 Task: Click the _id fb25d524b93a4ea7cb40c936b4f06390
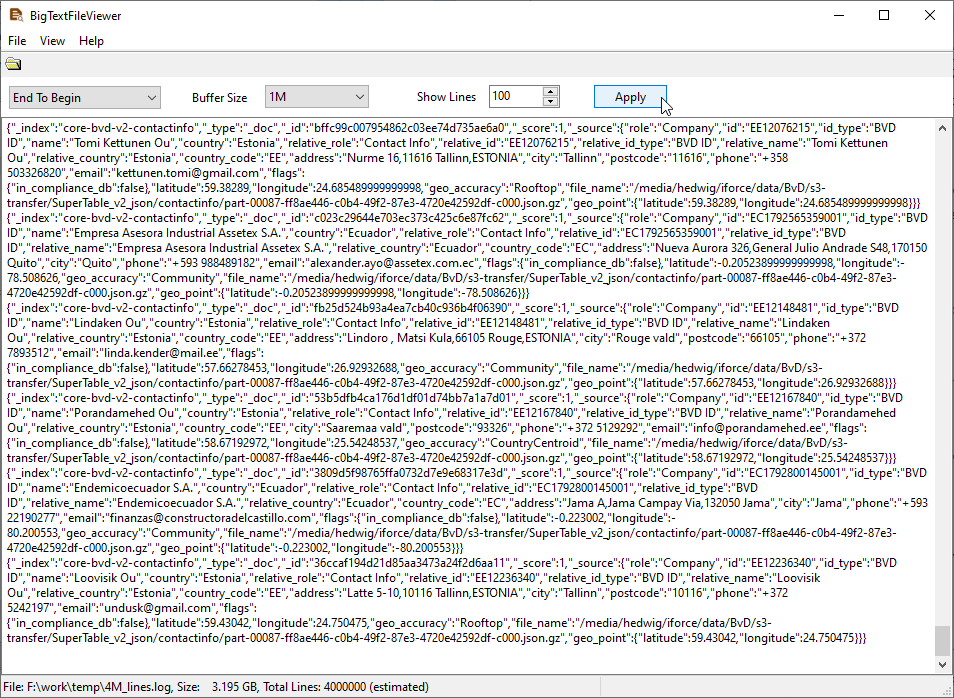point(411,308)
